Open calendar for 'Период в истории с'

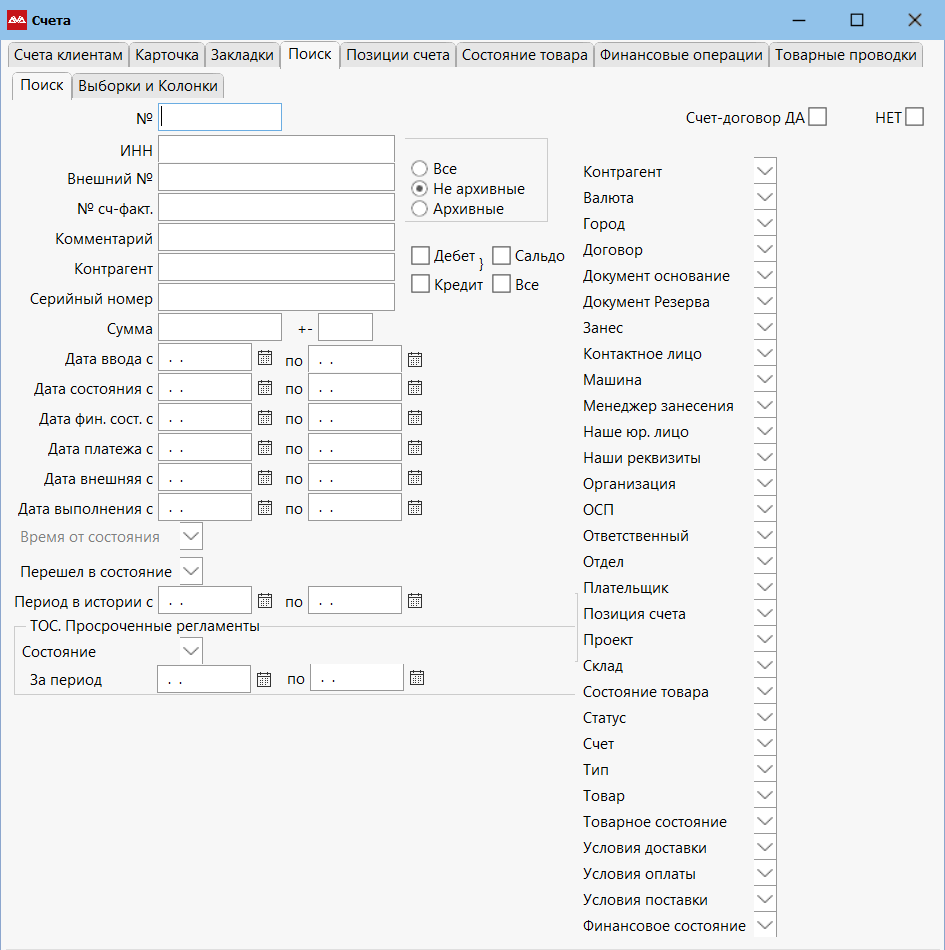click(x=265, y=601)
